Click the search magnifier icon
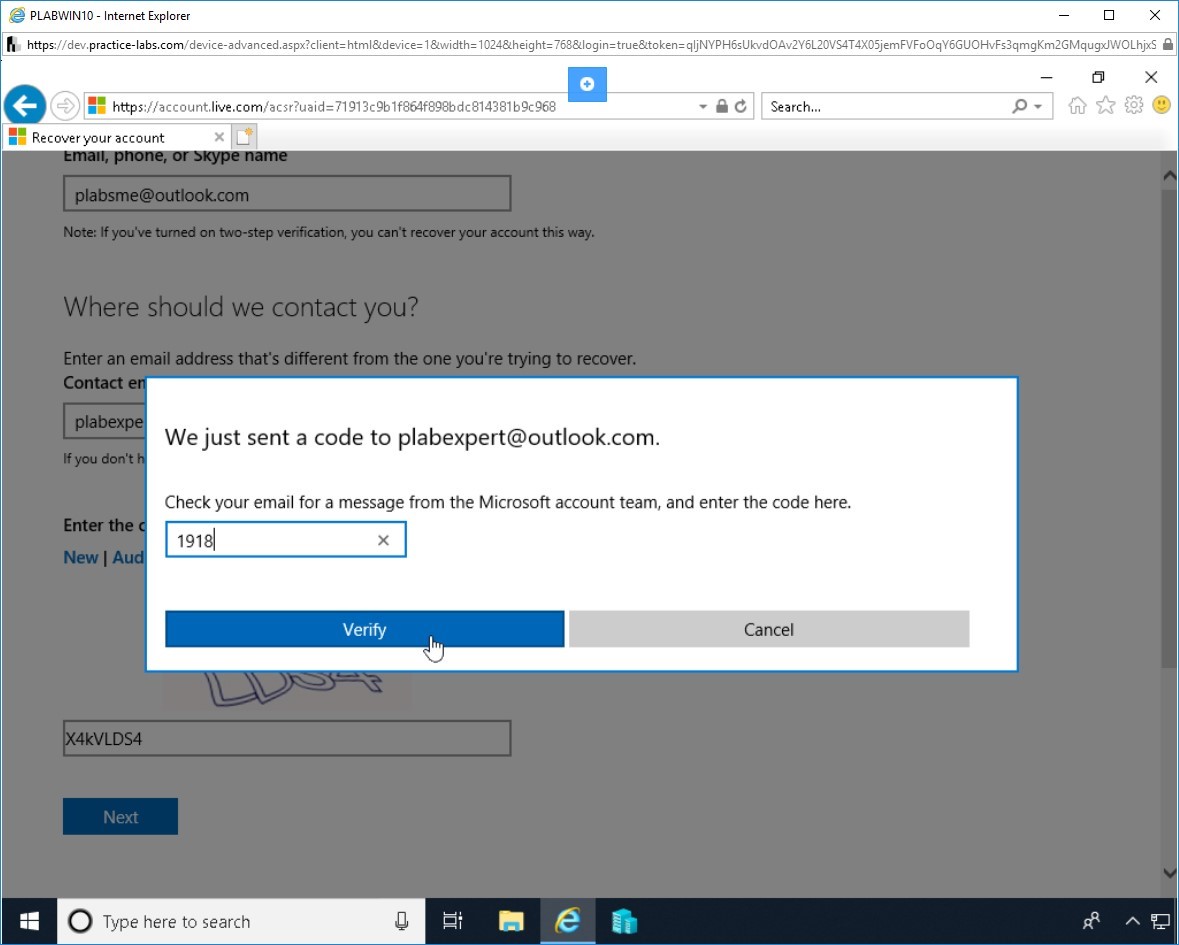 (1019, 107)
